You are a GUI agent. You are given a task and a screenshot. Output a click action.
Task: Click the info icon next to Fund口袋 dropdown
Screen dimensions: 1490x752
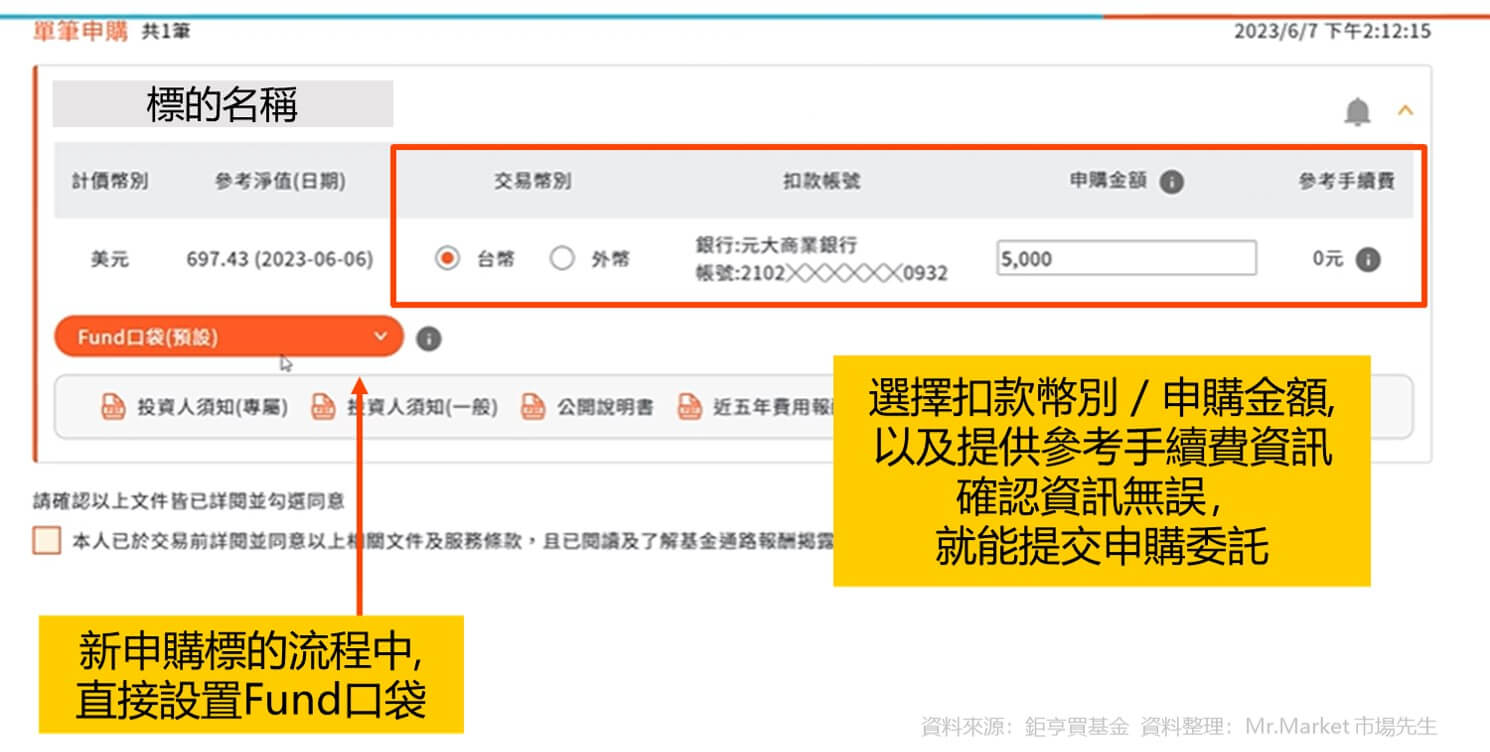pos(428,338)
